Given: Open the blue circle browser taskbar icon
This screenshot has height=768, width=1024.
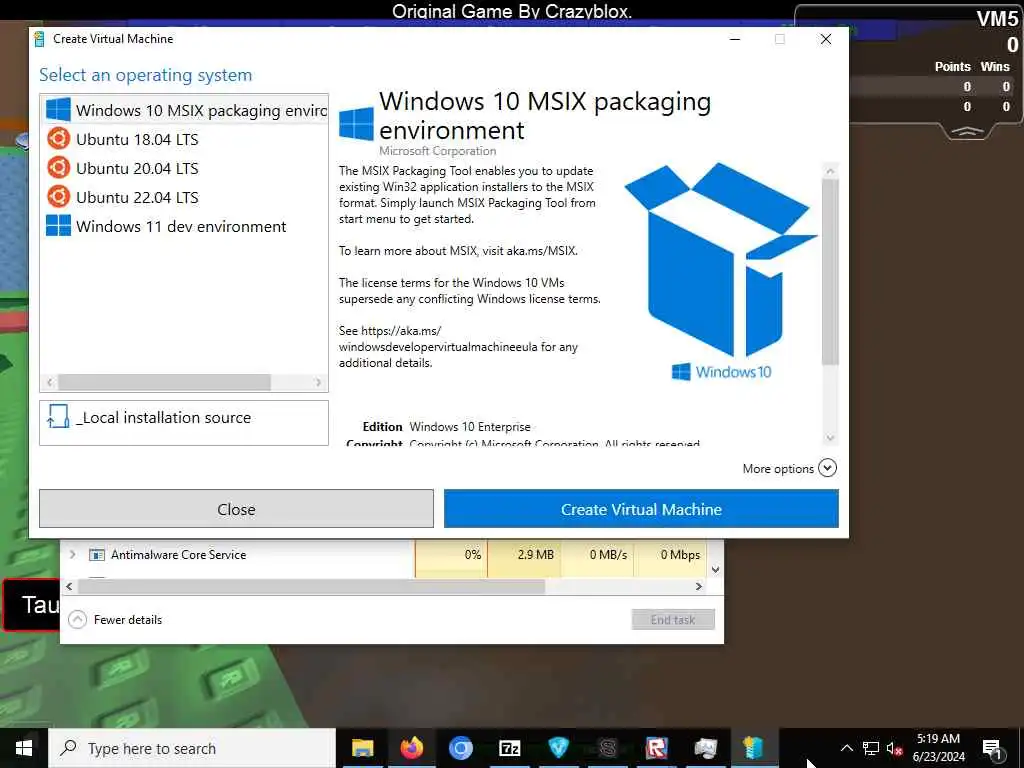Looking at the screenshot, I should pyautogui.click(x=460, y=748).
